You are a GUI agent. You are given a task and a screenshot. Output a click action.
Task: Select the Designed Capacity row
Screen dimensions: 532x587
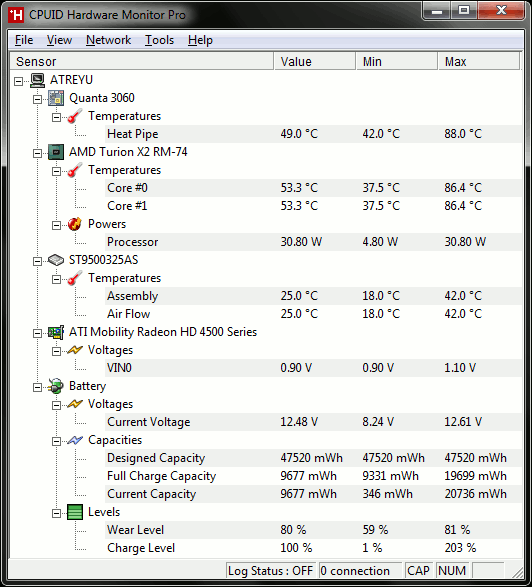(314, 458)
